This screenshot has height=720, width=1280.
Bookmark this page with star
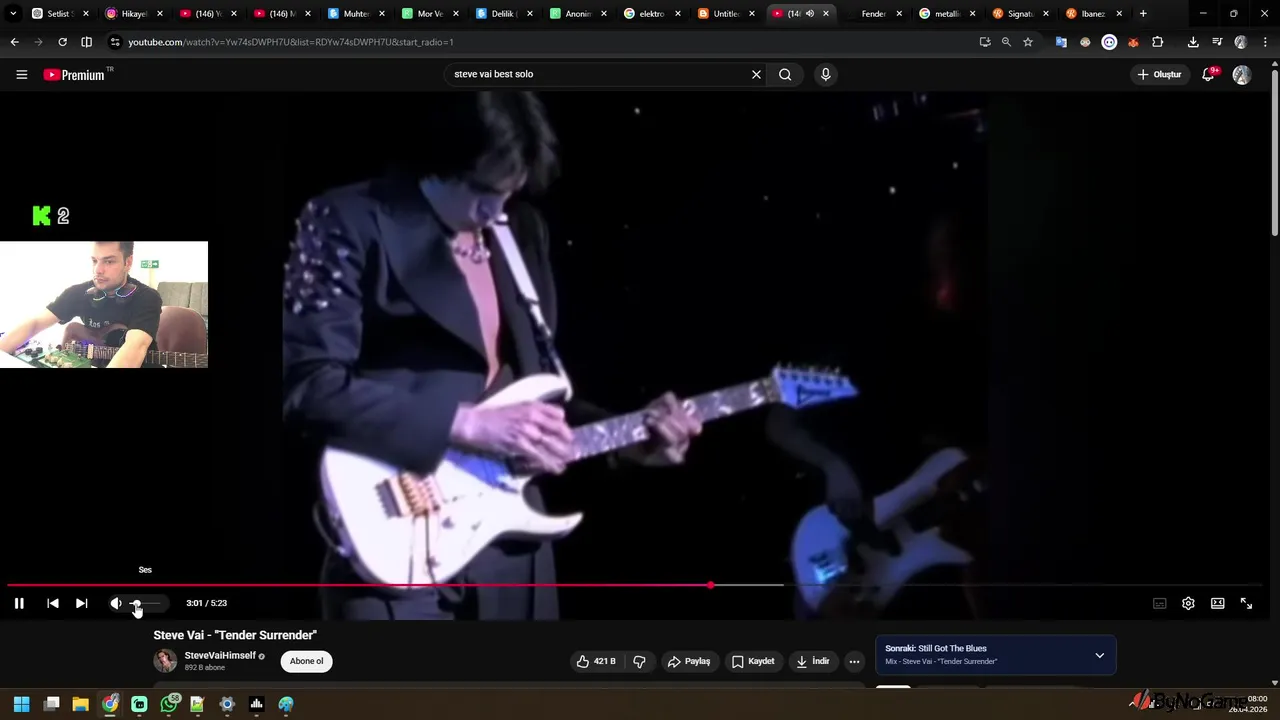[1027, 42]
